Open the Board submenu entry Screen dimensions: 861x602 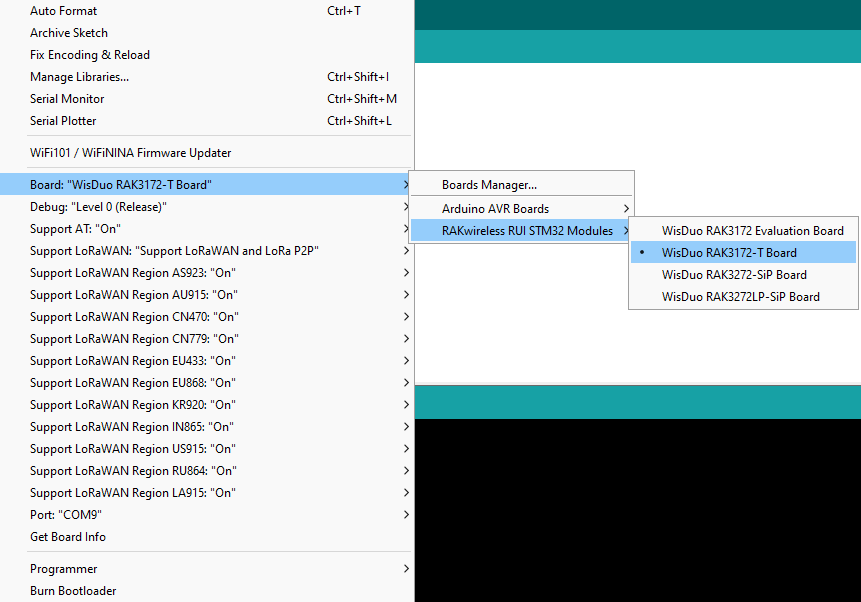pos(120,185)
